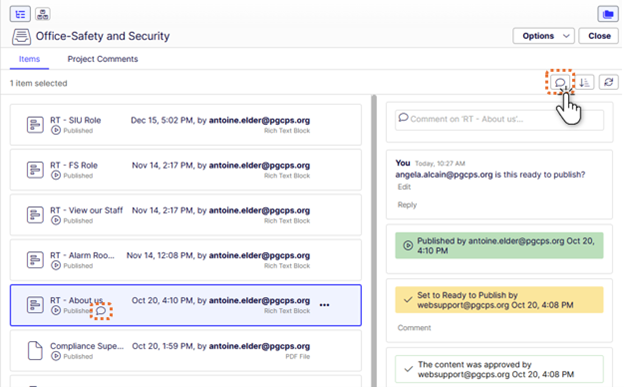
Task: Open the folder icon at top right
Action: coord(608,14)
